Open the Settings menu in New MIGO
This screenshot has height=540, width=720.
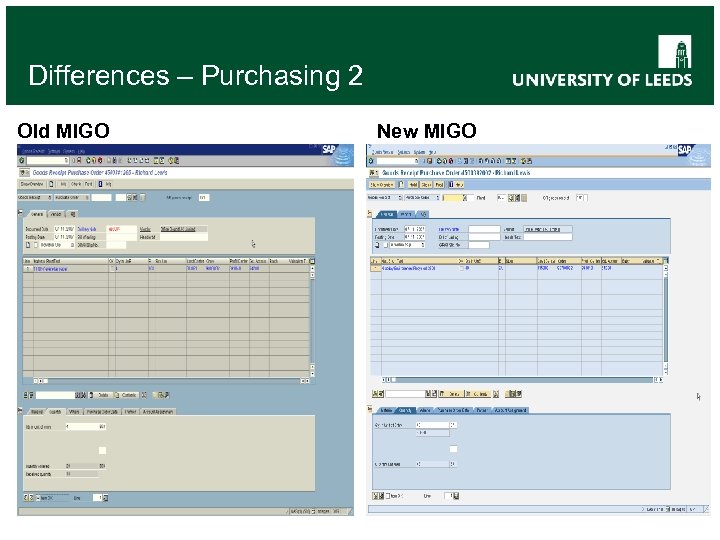click(403, 152)
